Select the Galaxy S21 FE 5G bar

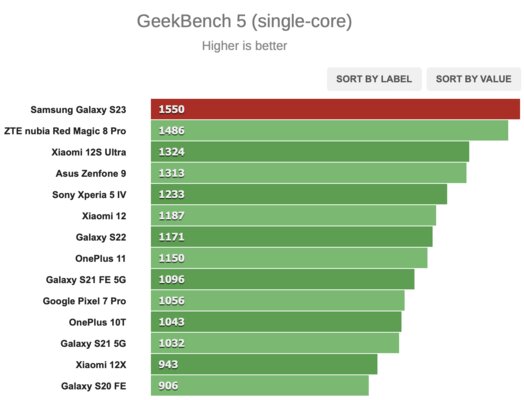pos(282,279)
